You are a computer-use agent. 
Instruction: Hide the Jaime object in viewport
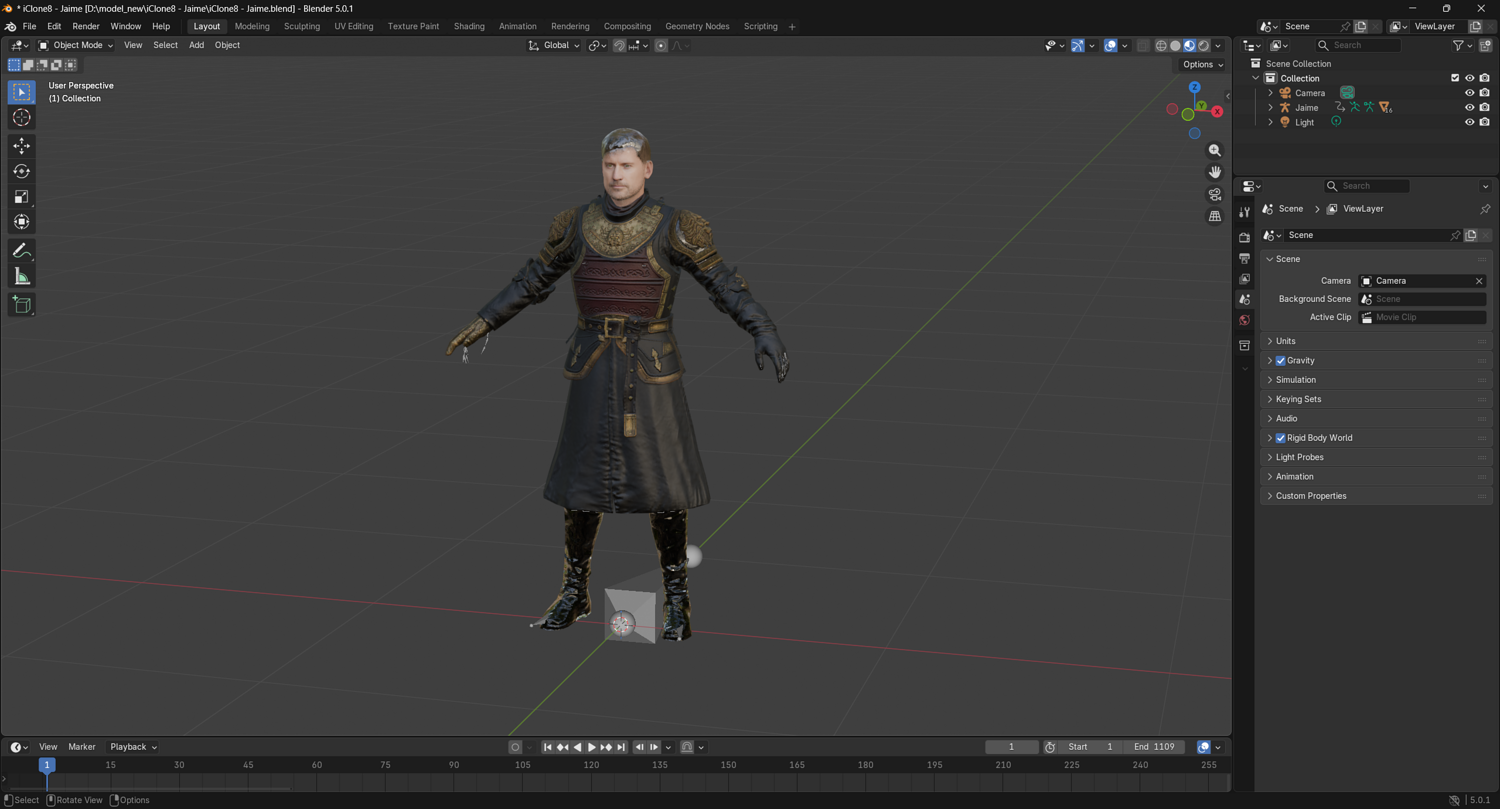1470,108
